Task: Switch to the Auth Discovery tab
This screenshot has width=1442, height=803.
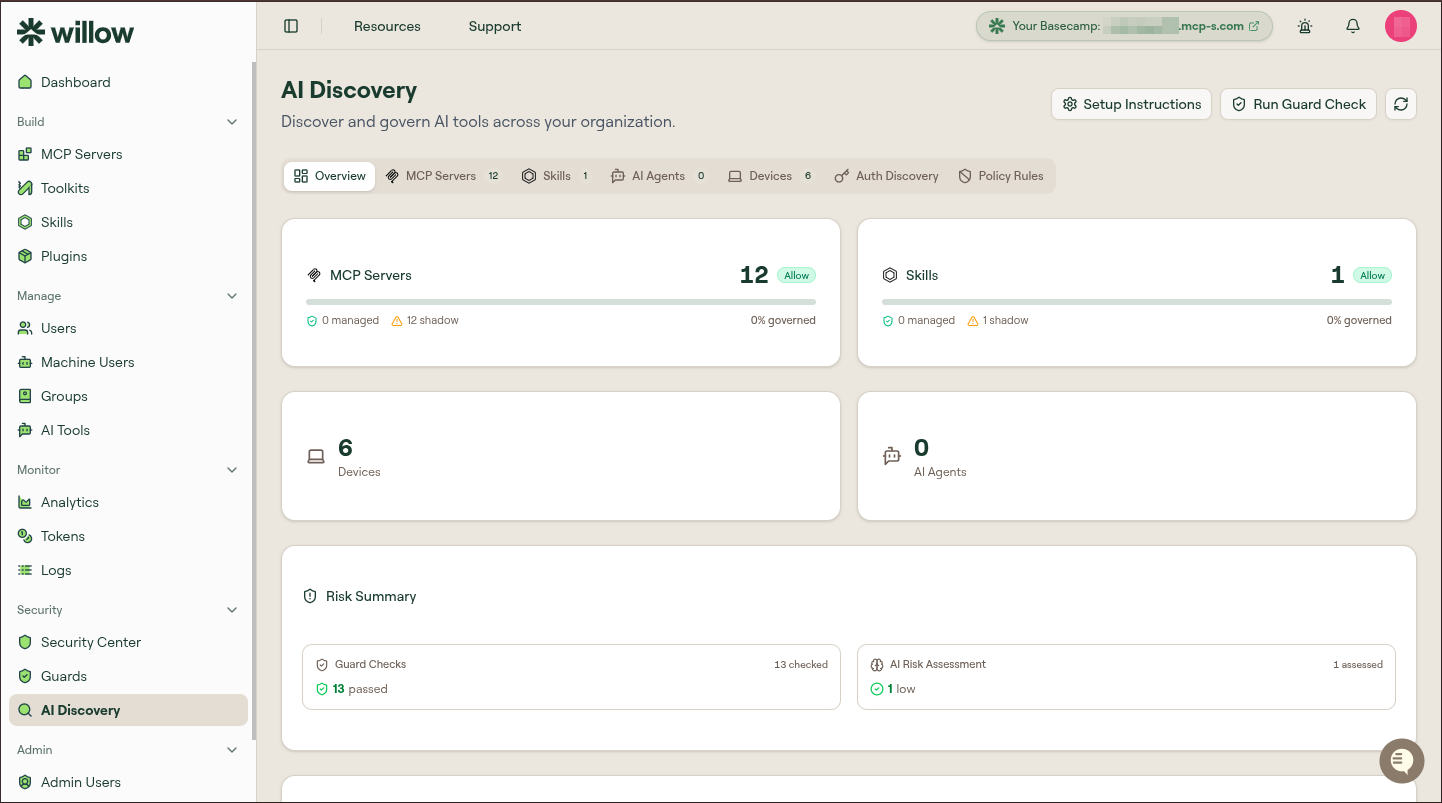Action: click(887, 176)
